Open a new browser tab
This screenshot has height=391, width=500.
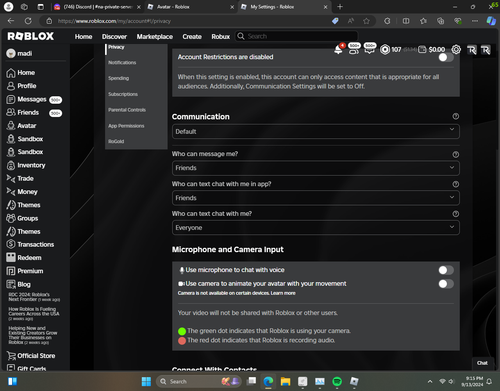coord(340,7)
